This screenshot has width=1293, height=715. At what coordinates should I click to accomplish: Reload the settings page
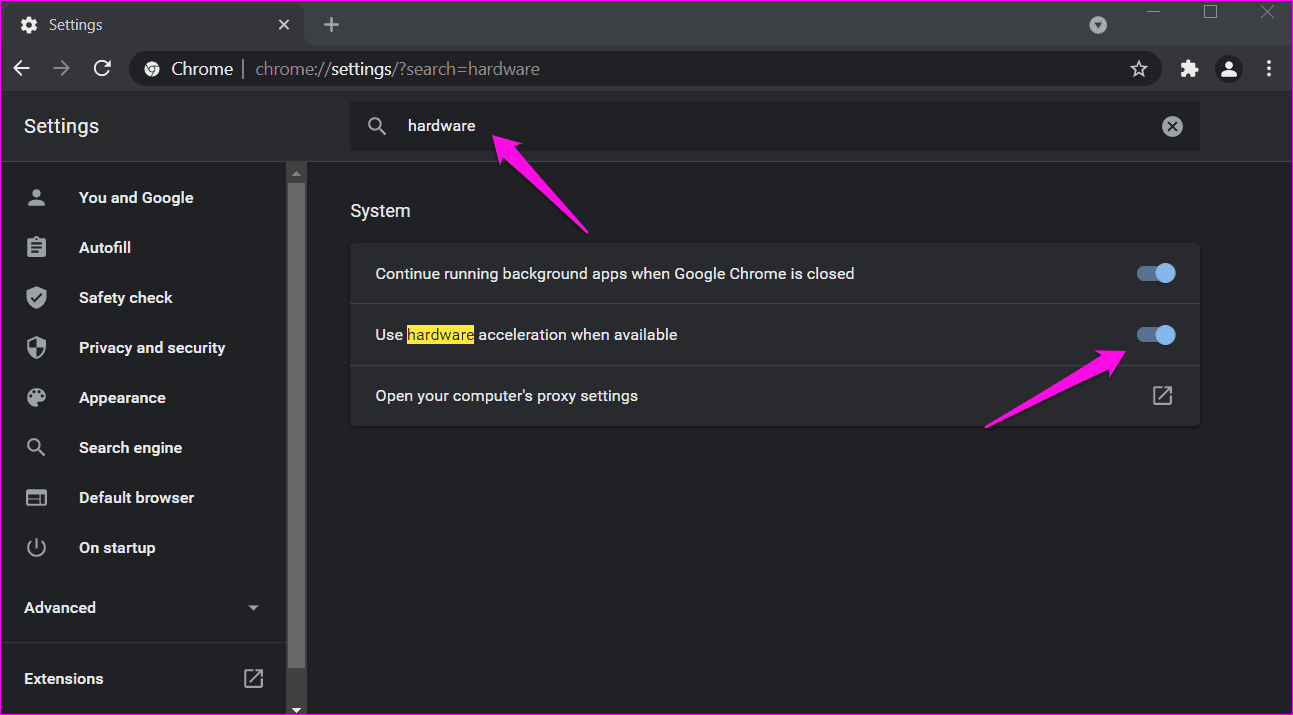click(x=102, y=68)
